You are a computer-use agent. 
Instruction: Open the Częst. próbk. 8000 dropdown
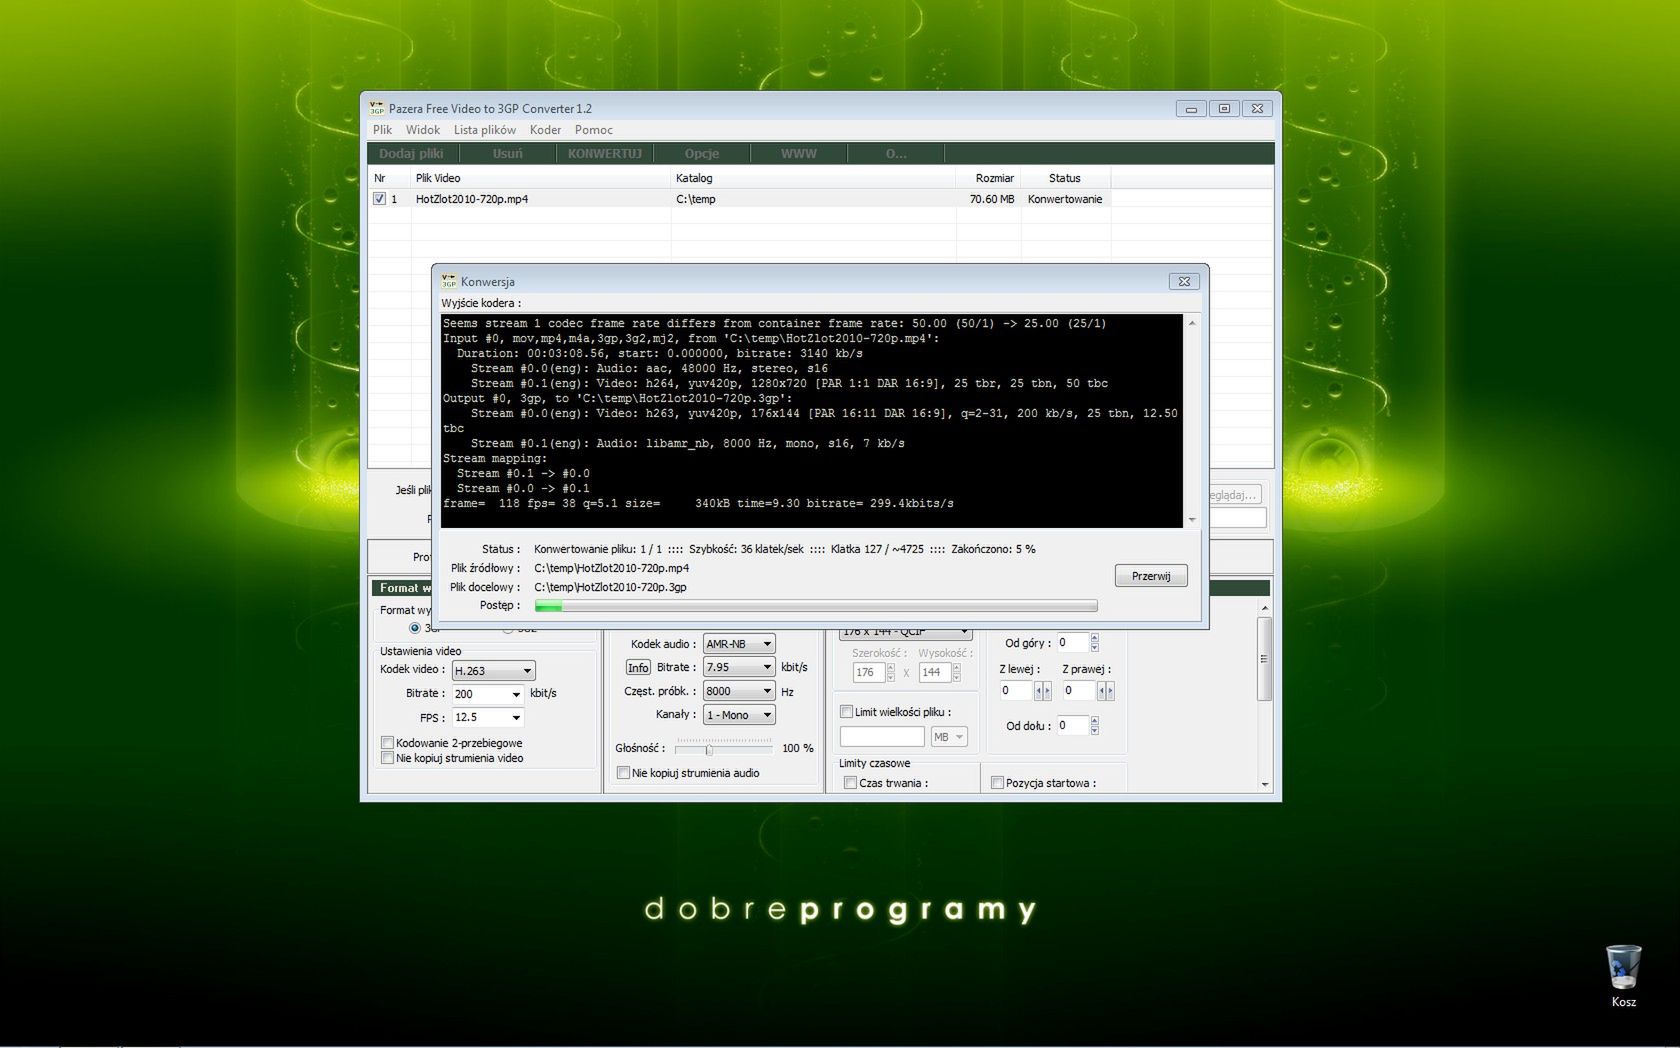739,691
